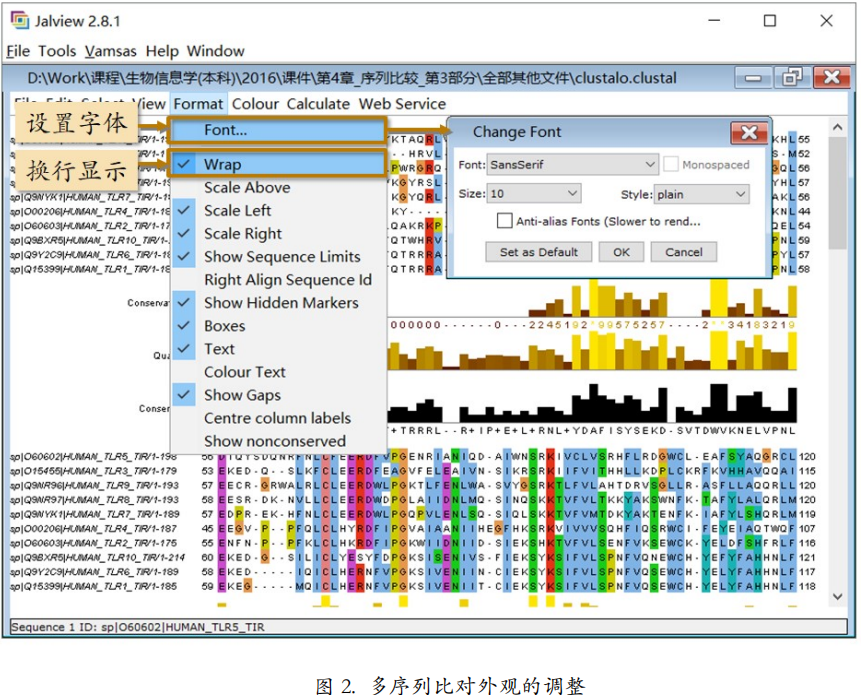Screen dimensions: 862x695
Task: Select sequence O15455 HUMAN_TLR3_TIR/1-179
Action: [x=93, y=471]
